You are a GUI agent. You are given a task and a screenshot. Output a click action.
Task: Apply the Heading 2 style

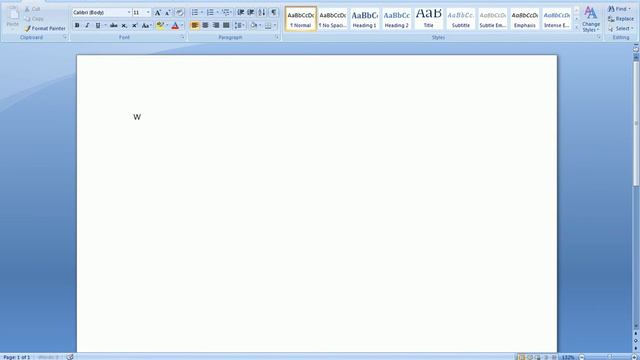click(x=396, y=19)
